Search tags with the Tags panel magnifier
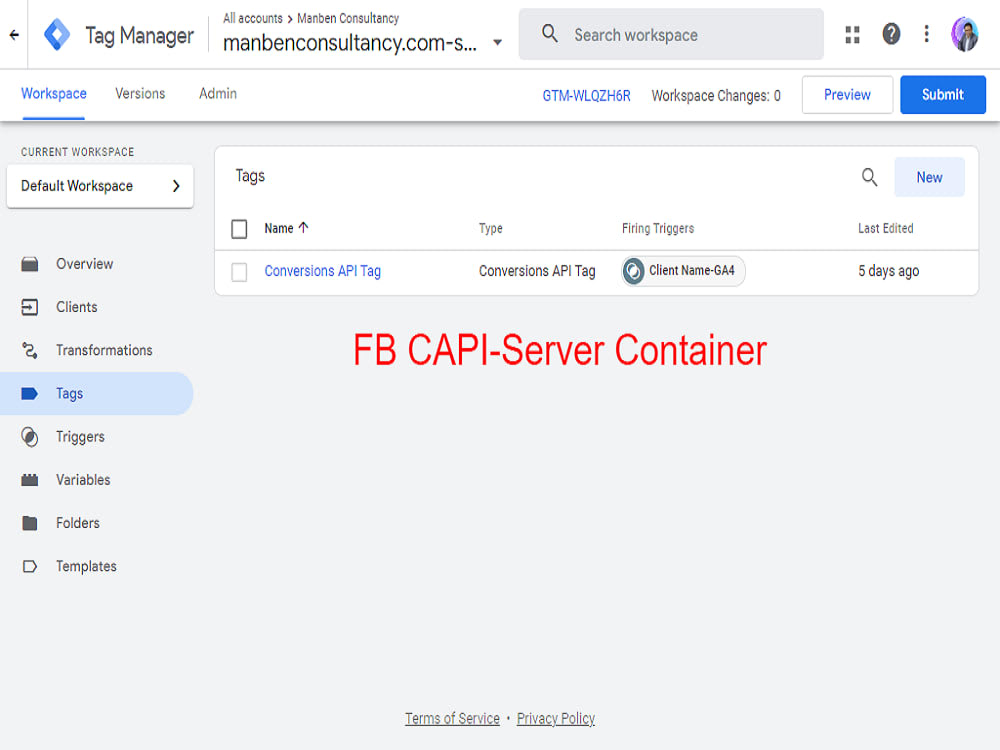 869,177
